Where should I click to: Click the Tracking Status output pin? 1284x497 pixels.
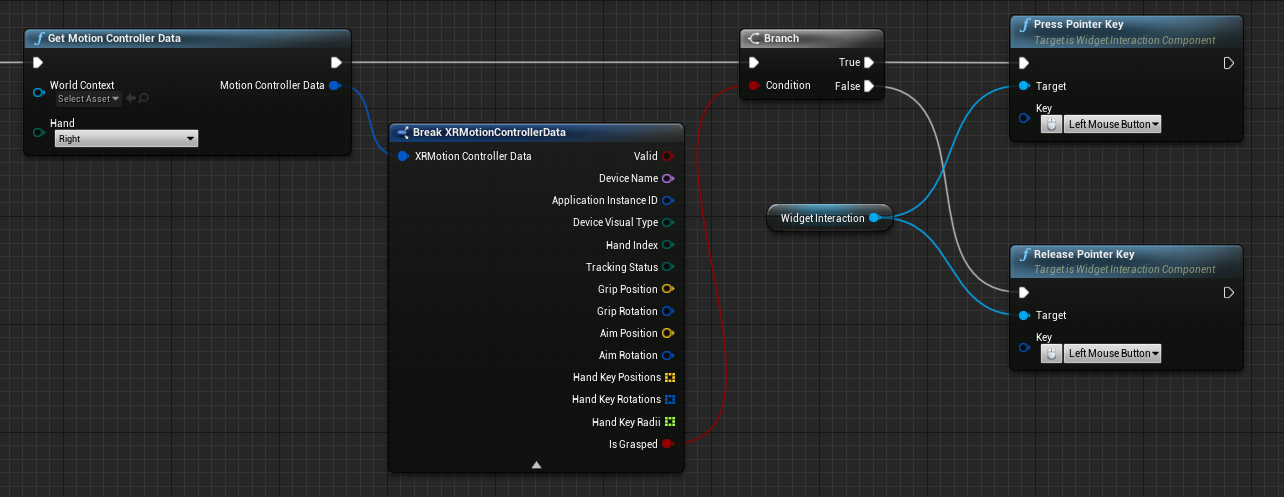(668, 267)
